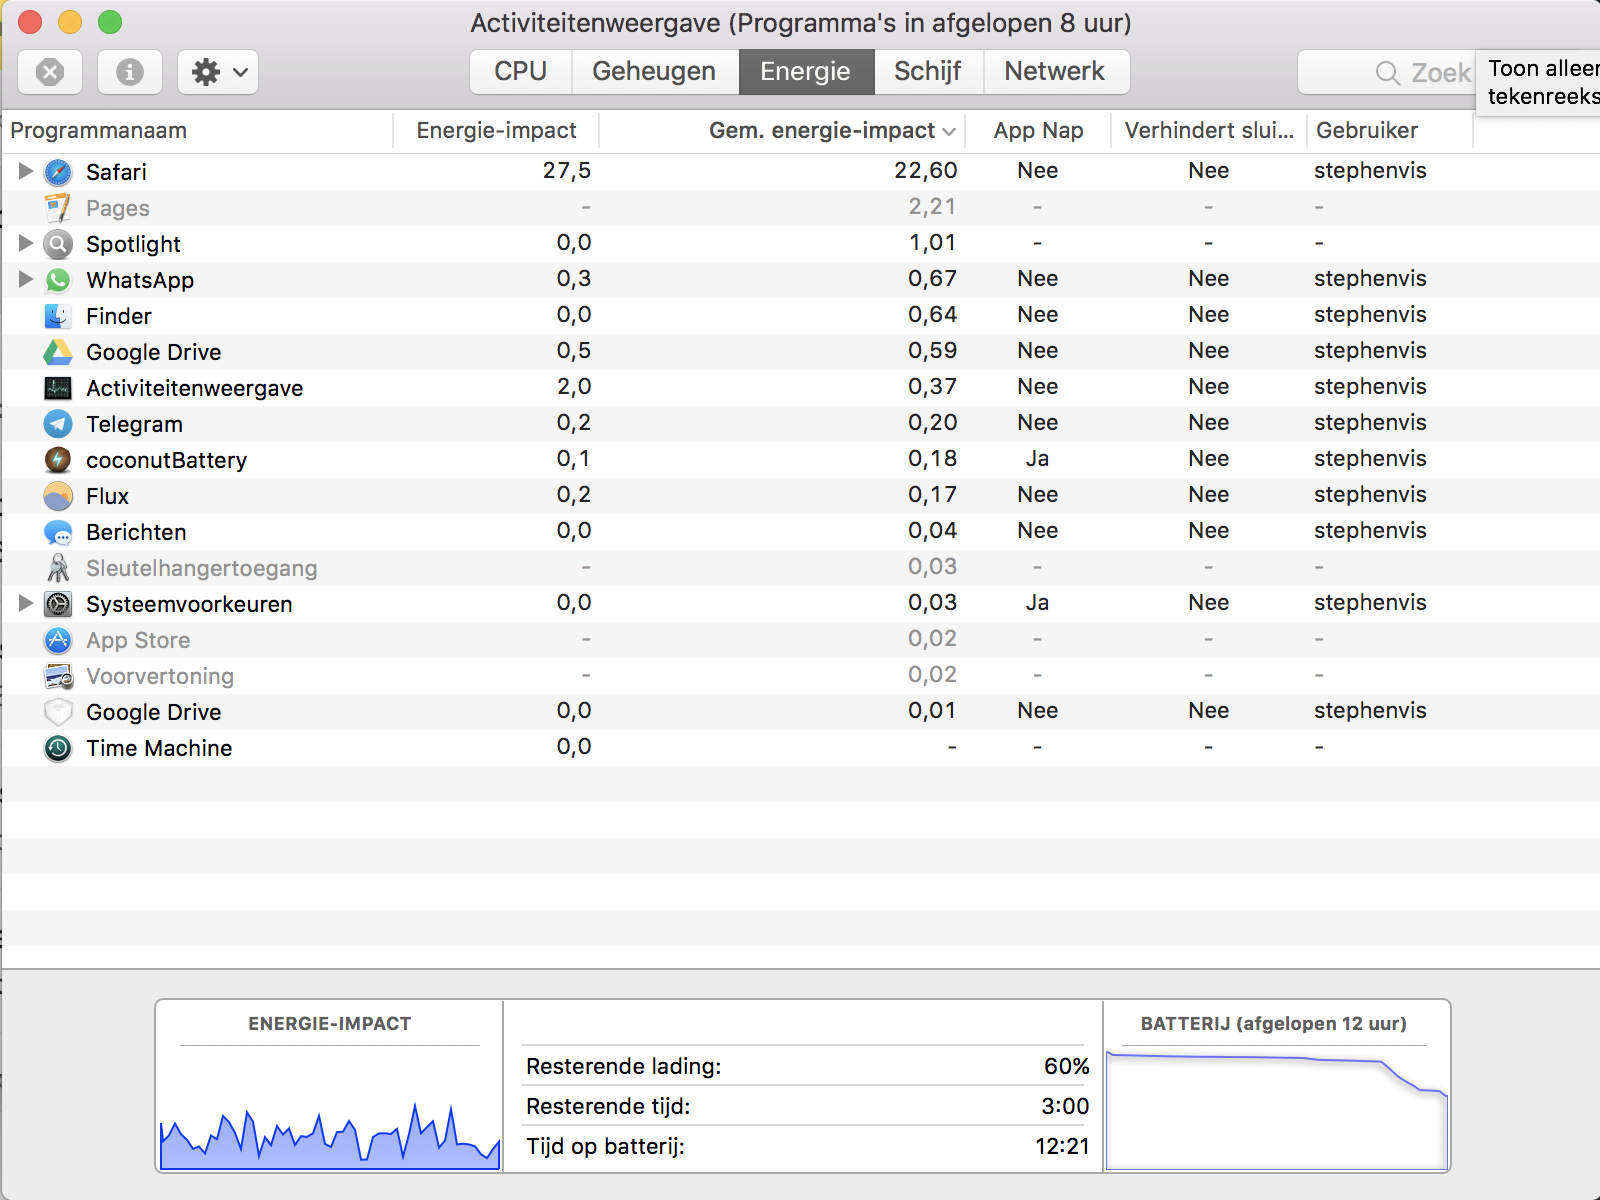Select the coconutBattery row name
This screenshot has width=1600, height=1200.
coord(166,460)
